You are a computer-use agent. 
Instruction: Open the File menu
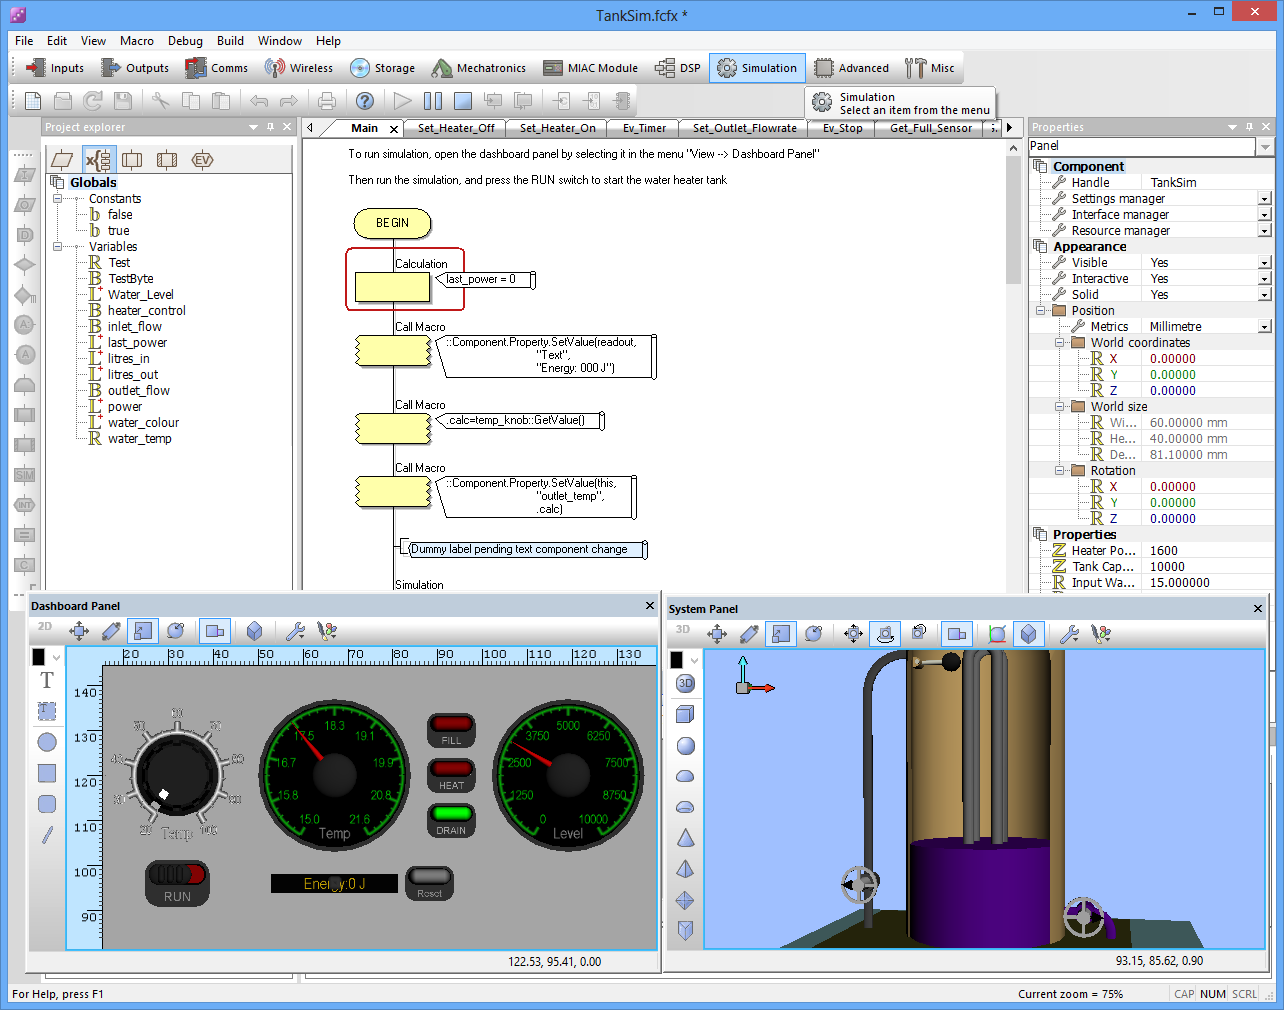(x=24, y=41)
